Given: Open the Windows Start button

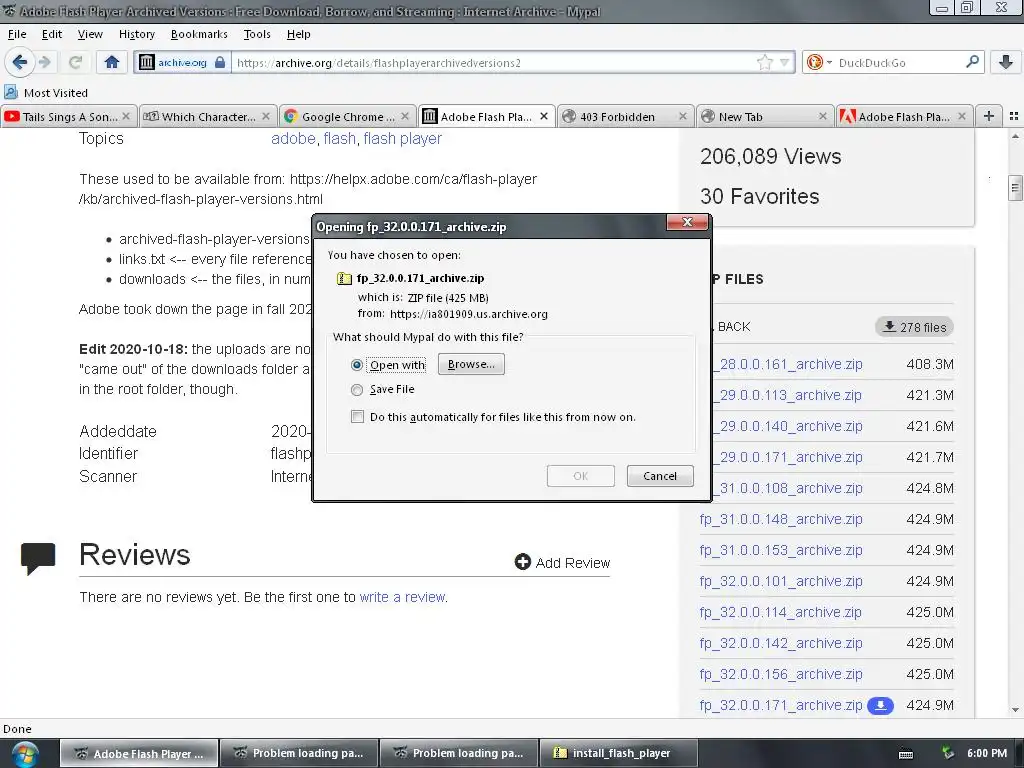Looking at the screenshot, I should coord(25,754).
